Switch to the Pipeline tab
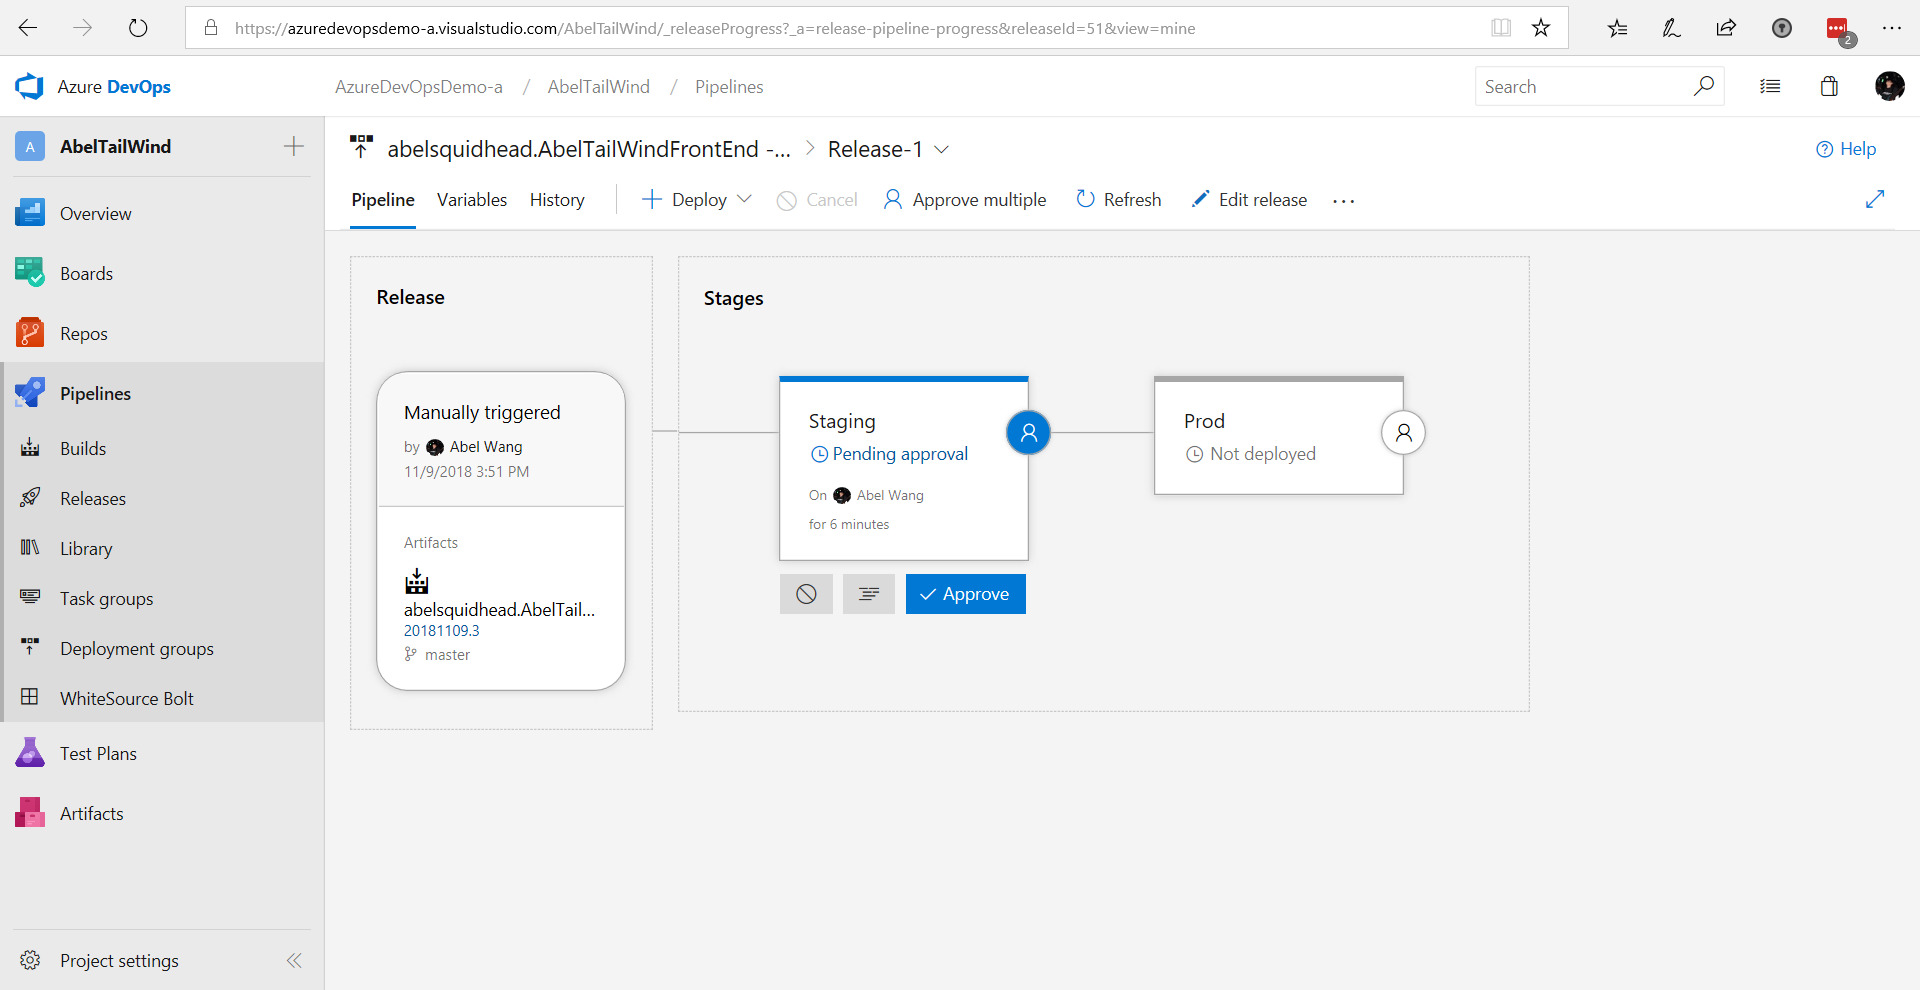The image size is (1920, 990). tap(383, 200)
